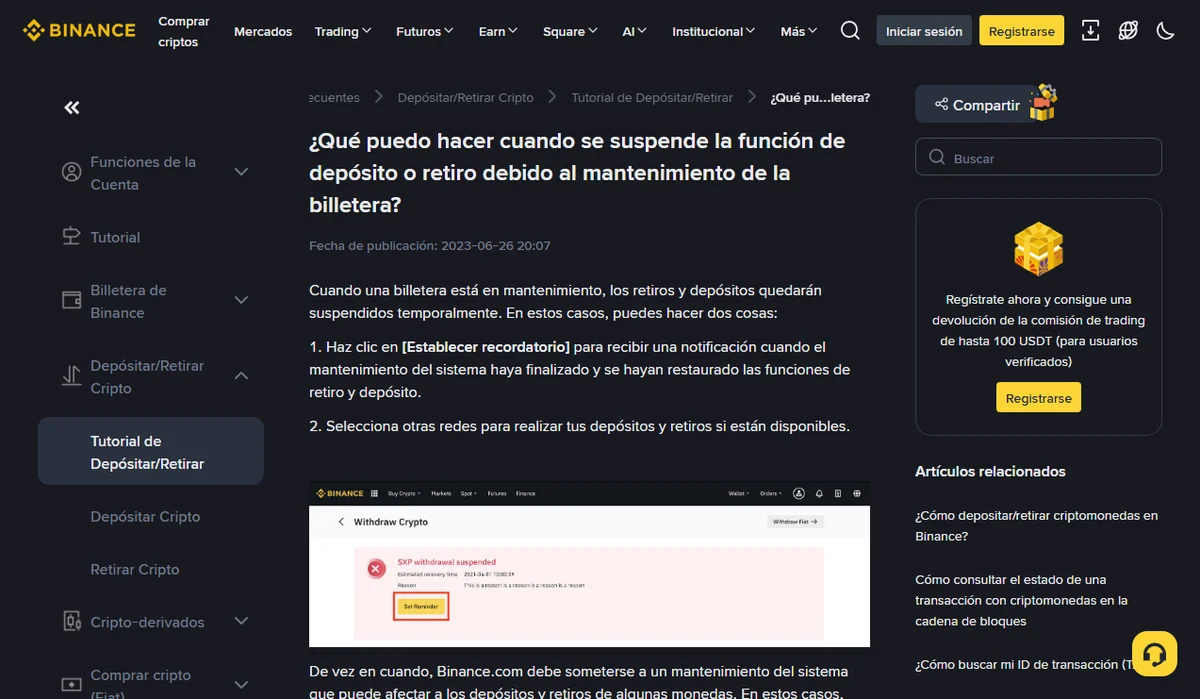This screenshot has width=1200, height=699.
Task: Open the support chat headset icon
Action: [x=1154, y=654]
